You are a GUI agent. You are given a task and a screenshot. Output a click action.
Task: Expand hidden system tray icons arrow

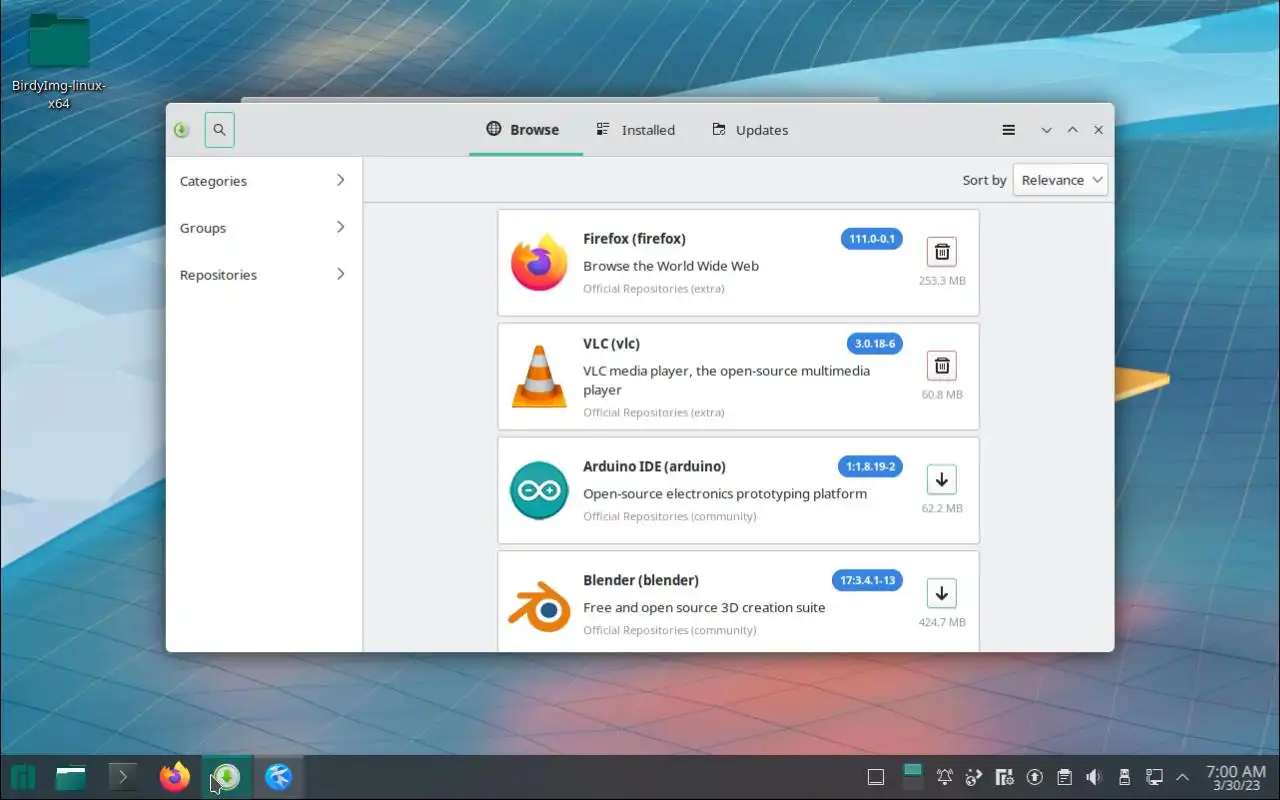pyautogui.click(x=1183, y=777)
